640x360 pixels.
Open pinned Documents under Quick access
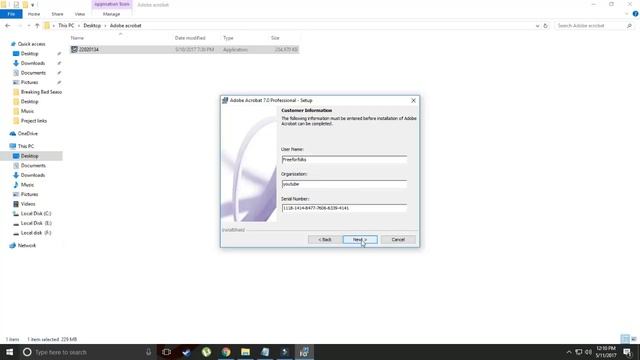pos(33,73)
